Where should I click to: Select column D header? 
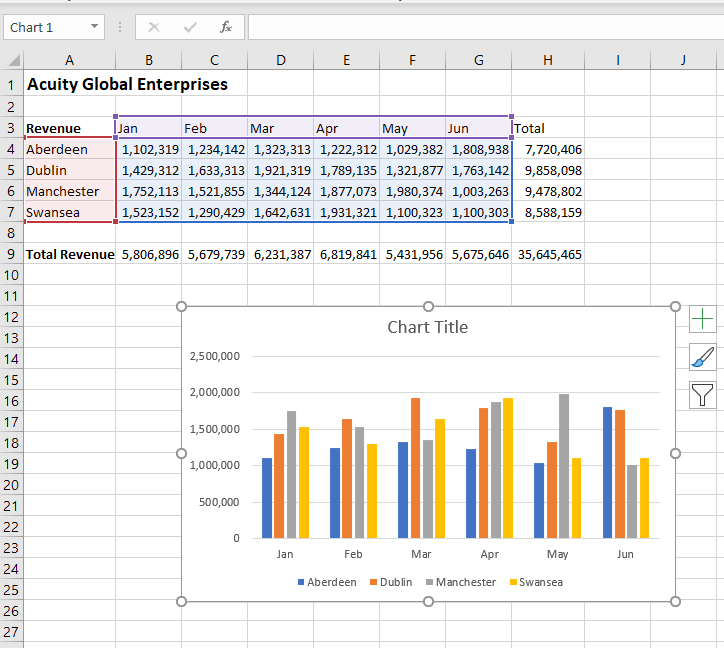pos(280,60)
